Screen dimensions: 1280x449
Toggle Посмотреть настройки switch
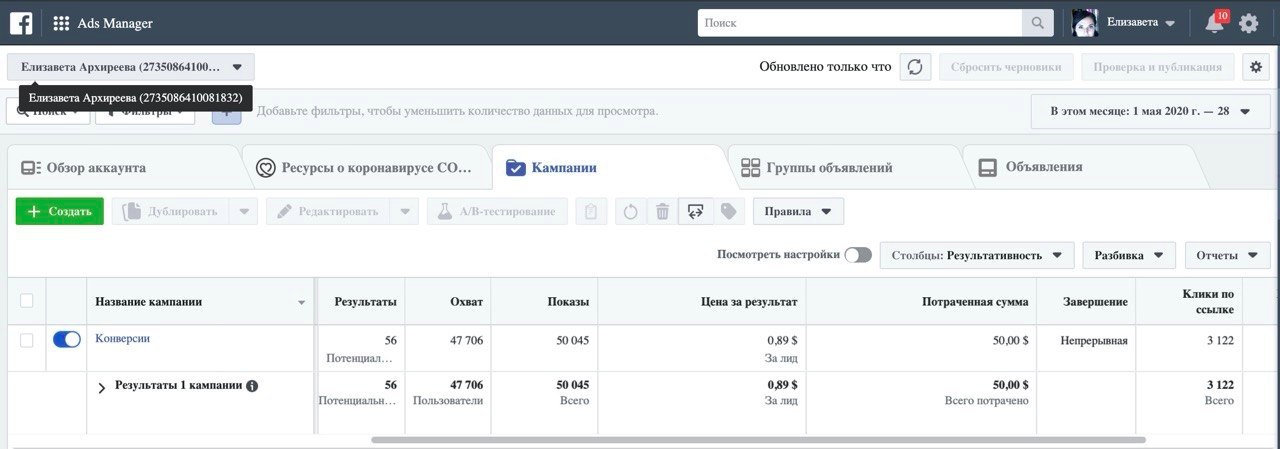pyautogui.click(x=858, y=255)
